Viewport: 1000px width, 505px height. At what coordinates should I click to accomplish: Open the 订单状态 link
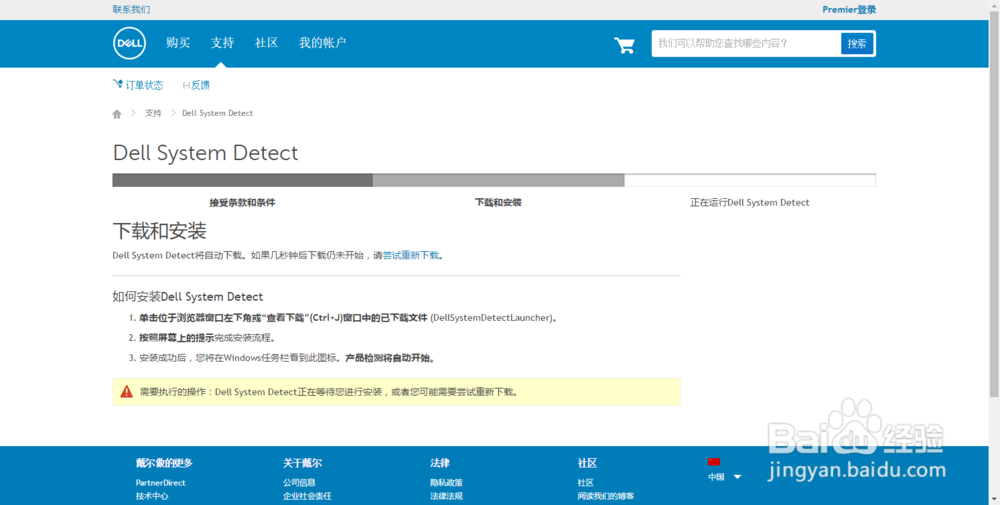138,85
